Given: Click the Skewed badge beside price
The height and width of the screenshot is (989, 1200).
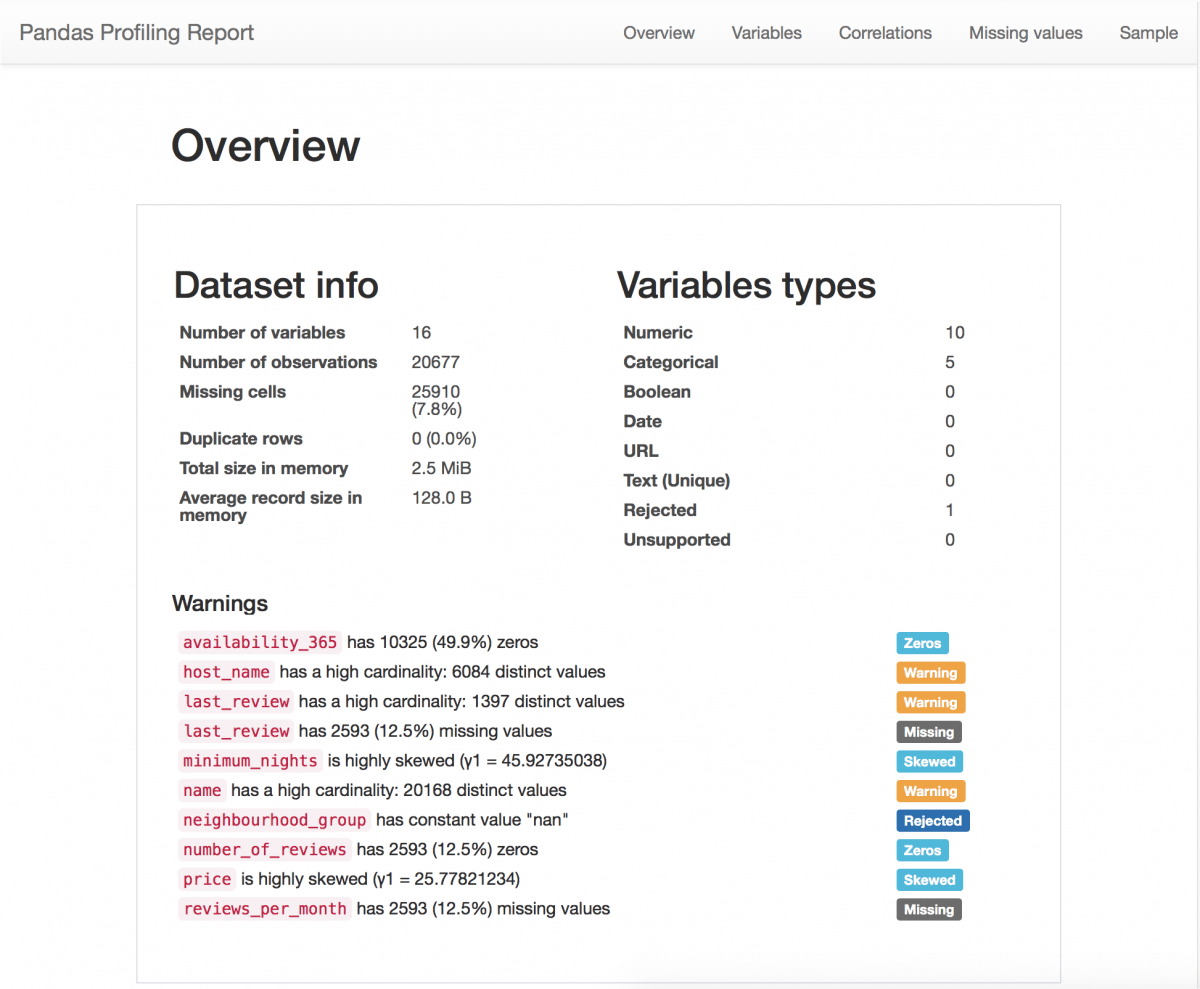Looking at the screenshot, I should point(929,880).
